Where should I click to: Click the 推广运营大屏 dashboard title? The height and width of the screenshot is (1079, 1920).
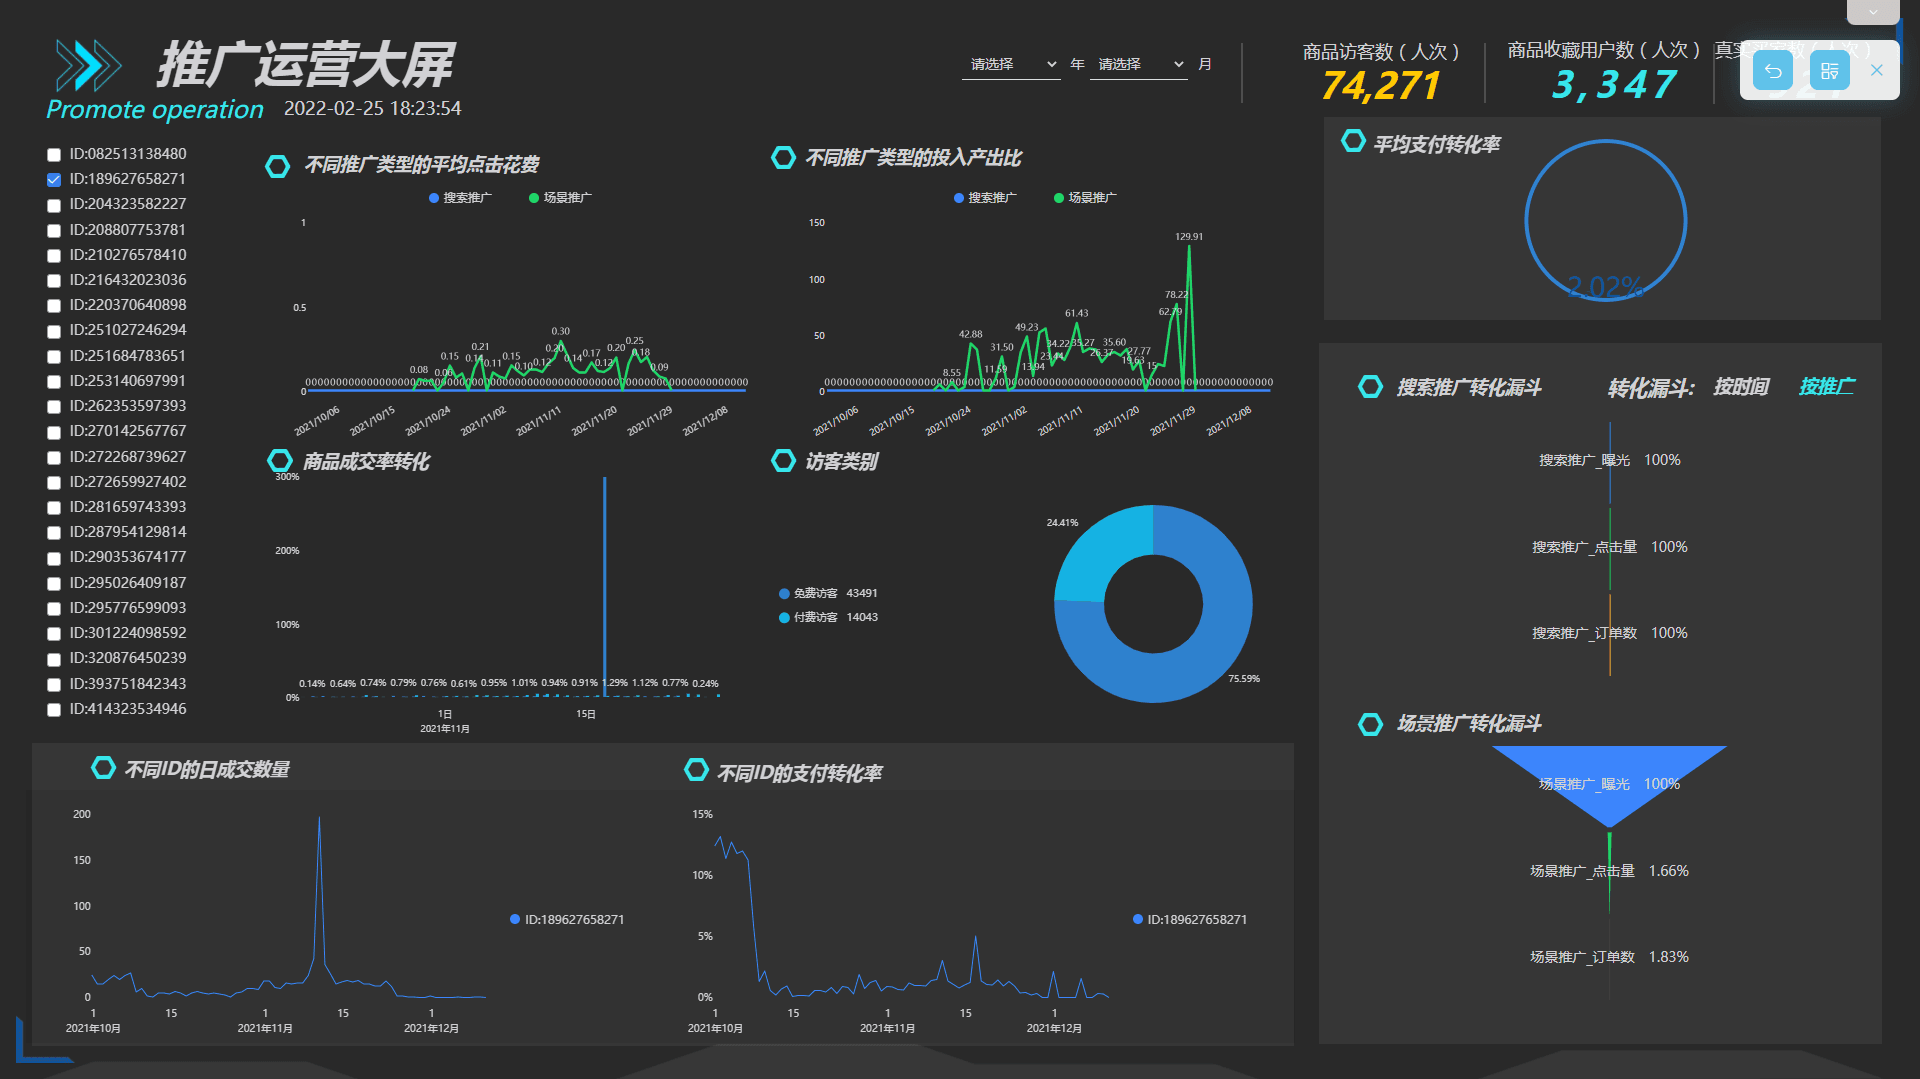point(305,65)
